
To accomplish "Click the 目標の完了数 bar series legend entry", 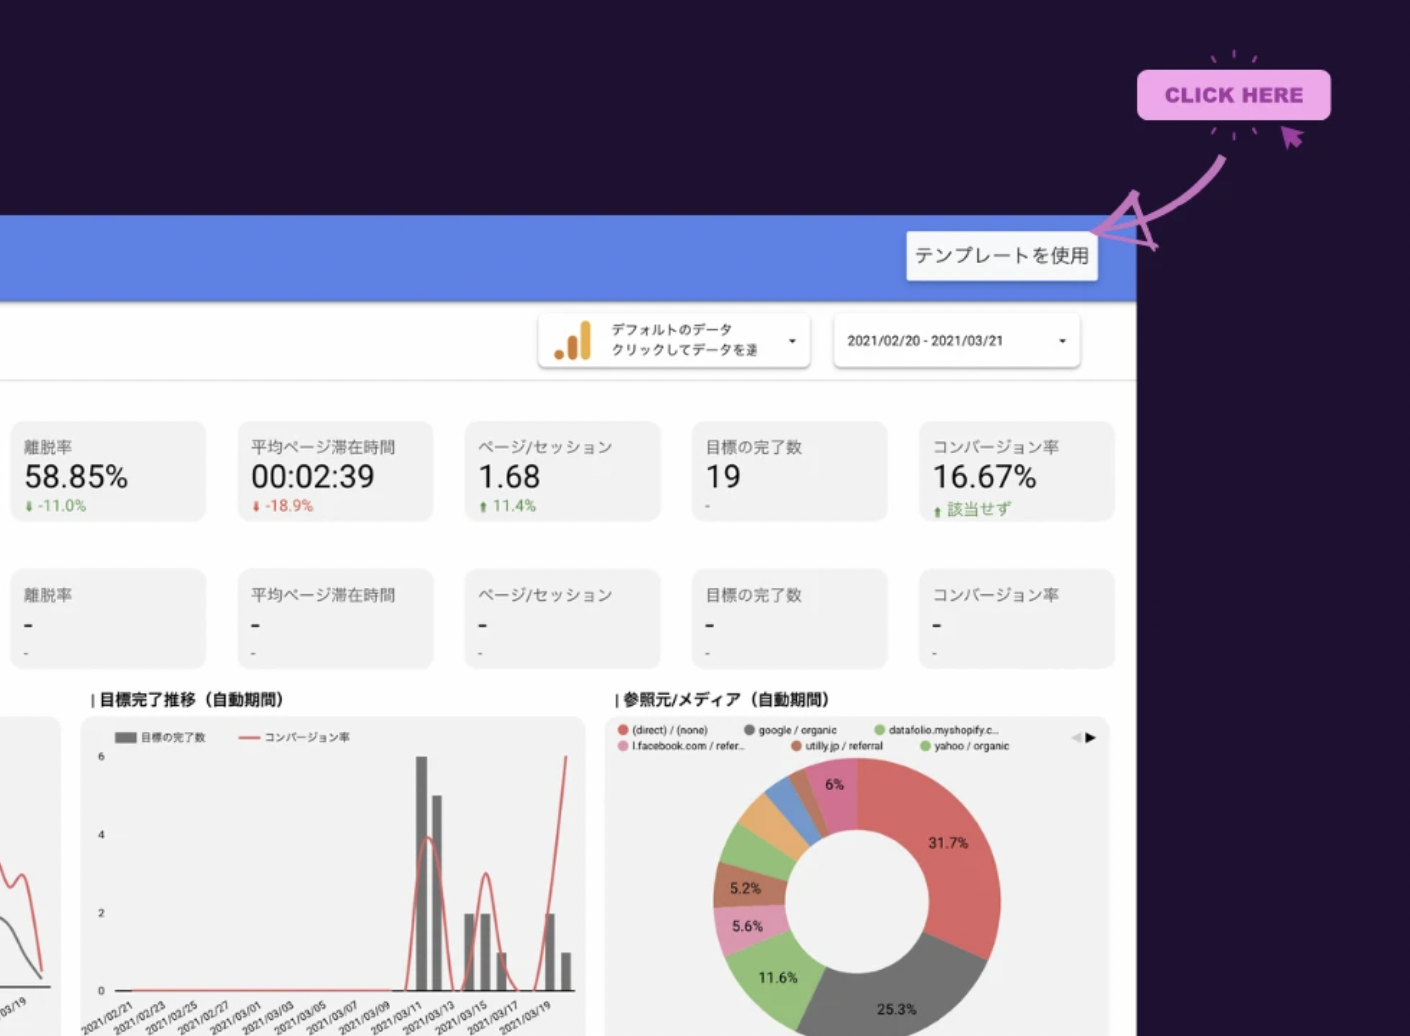I will 160,738.
